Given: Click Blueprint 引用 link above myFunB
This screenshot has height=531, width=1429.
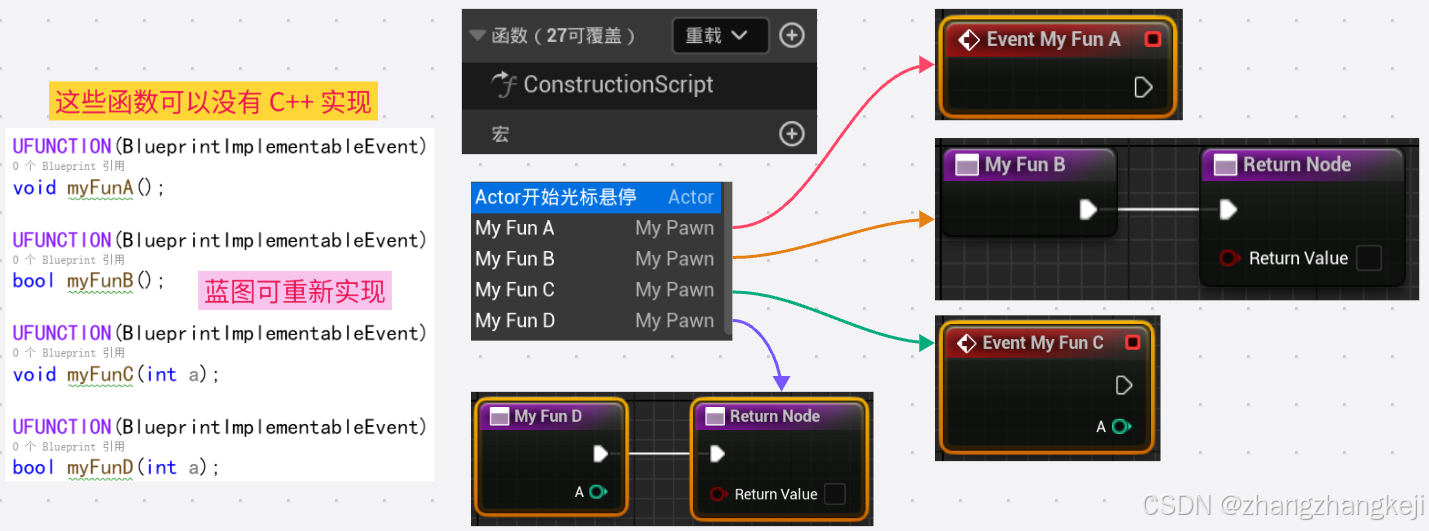Looking at the screenshot, I should click(69, 260).
